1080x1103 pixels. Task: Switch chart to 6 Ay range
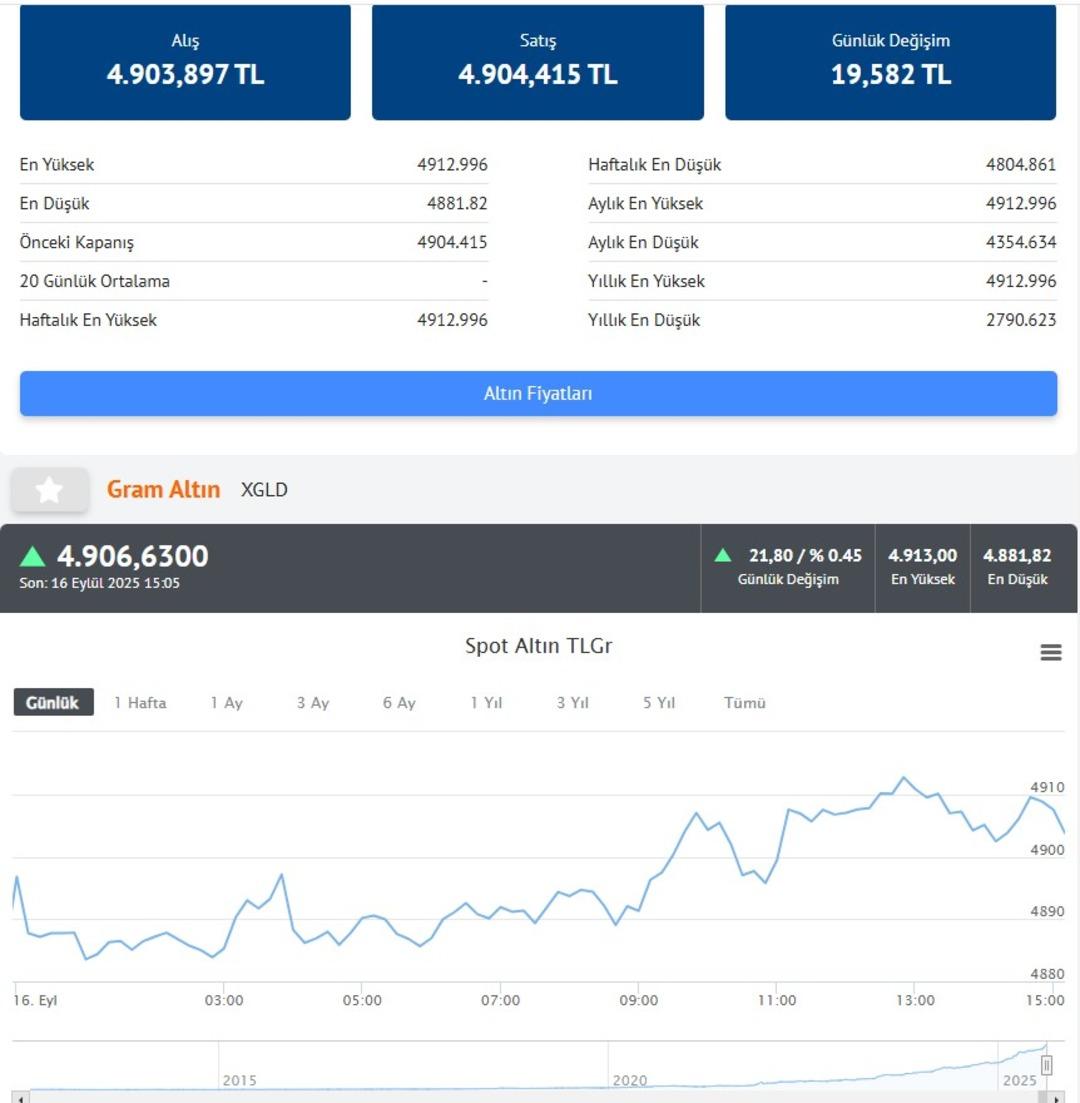click(399, 702)
